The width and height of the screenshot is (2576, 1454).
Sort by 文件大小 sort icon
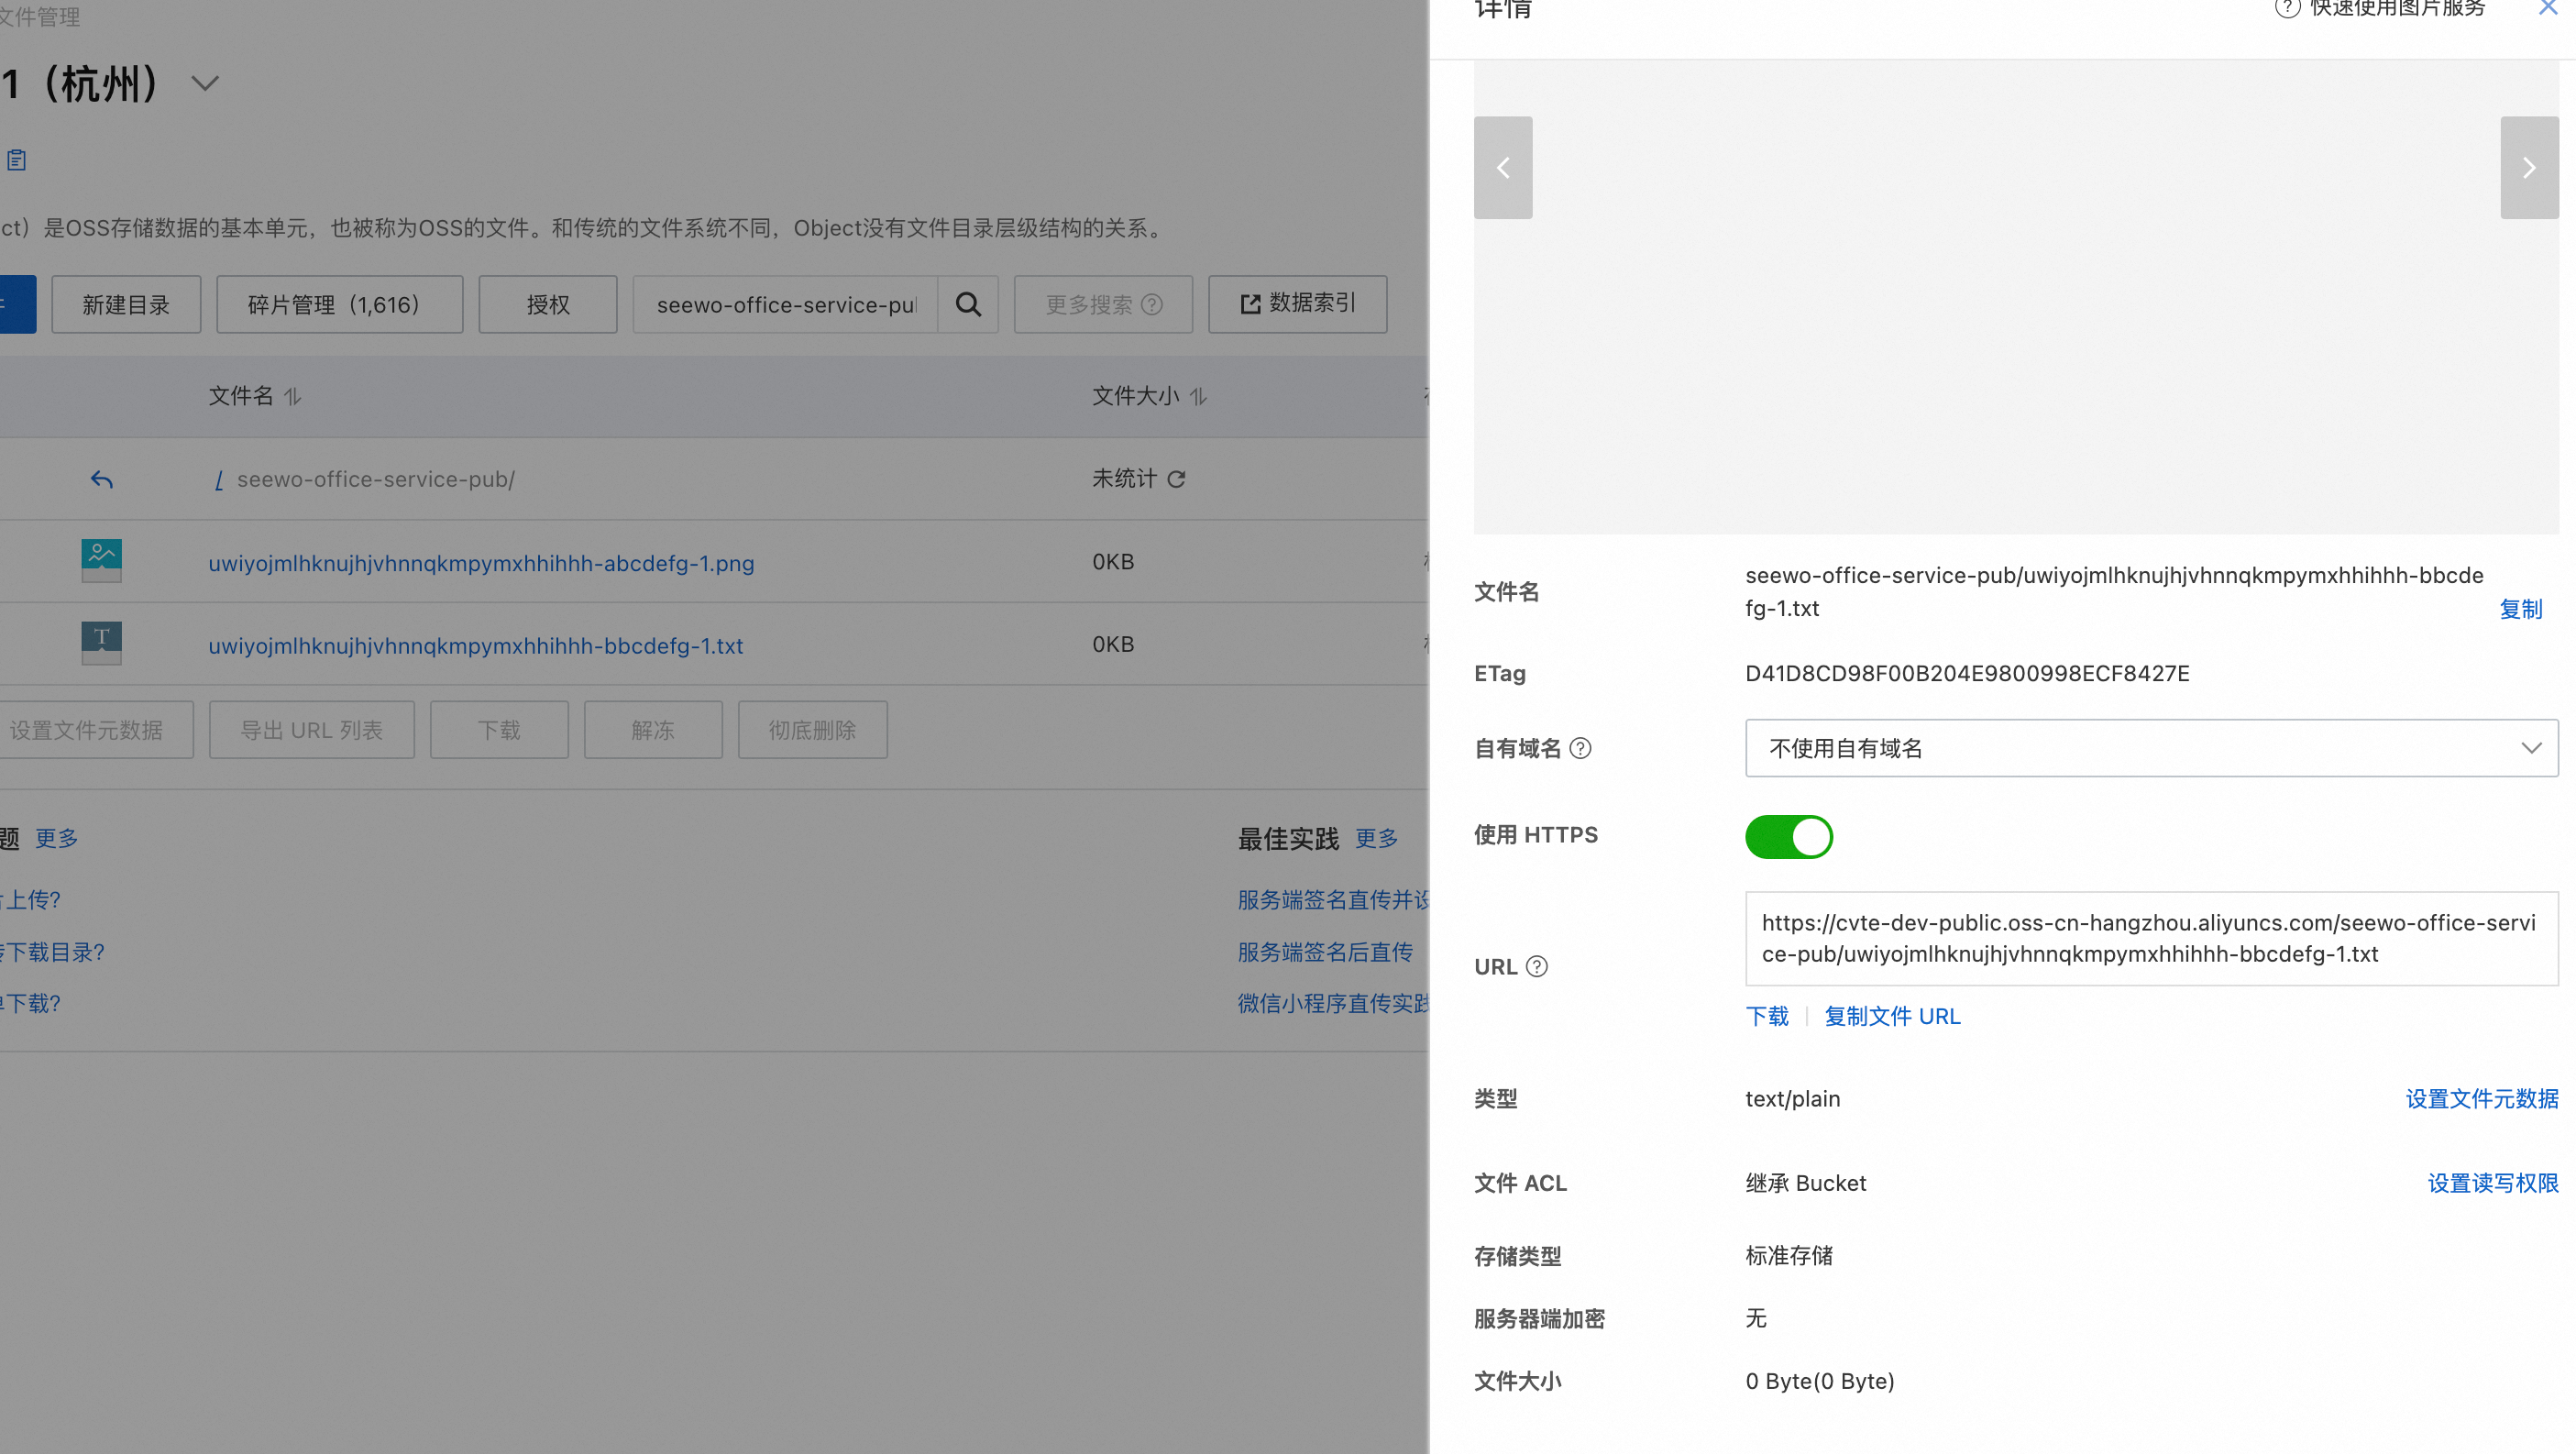[1199, 397]
